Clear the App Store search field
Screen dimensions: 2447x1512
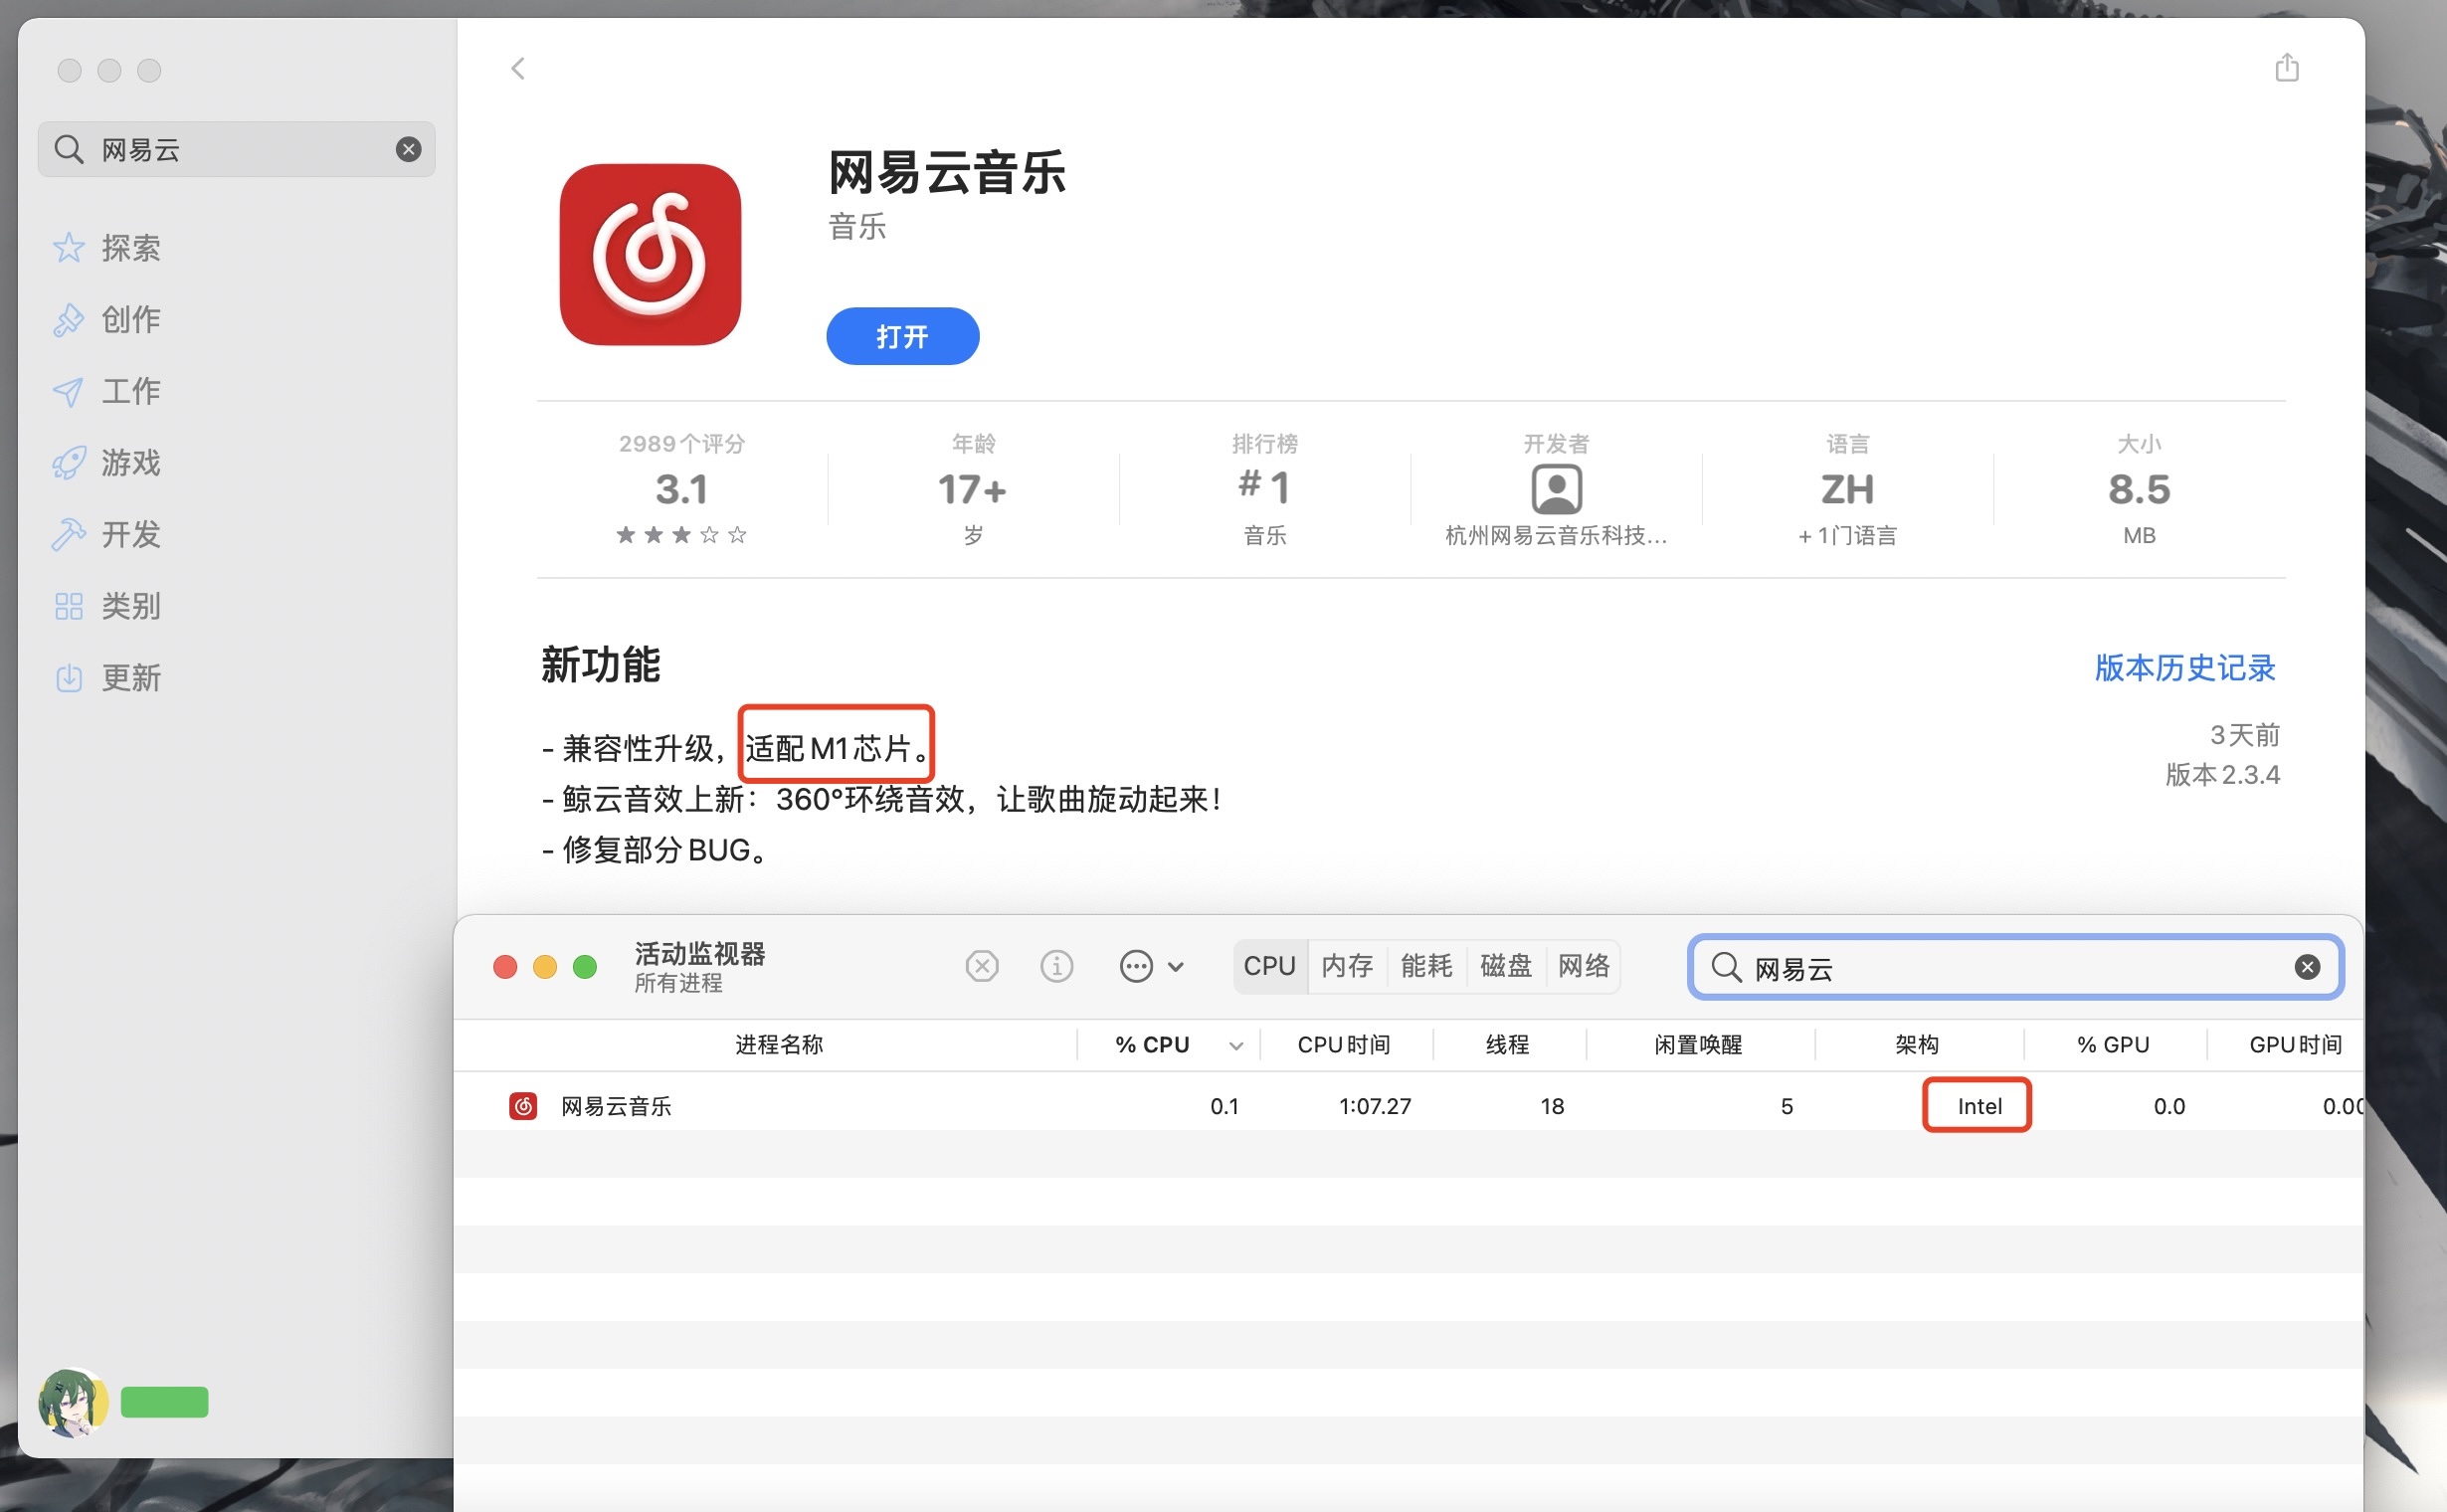(408, 149)
